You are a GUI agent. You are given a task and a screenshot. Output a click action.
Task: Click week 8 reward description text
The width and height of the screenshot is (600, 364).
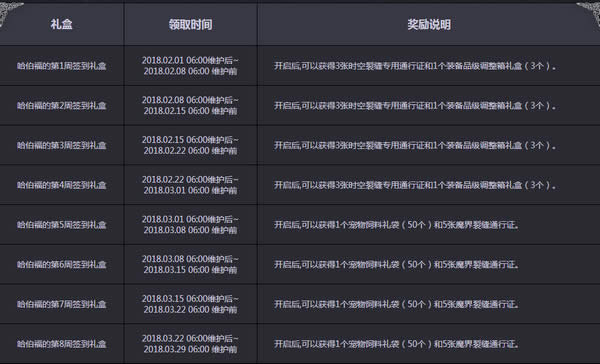pos(396,344)
